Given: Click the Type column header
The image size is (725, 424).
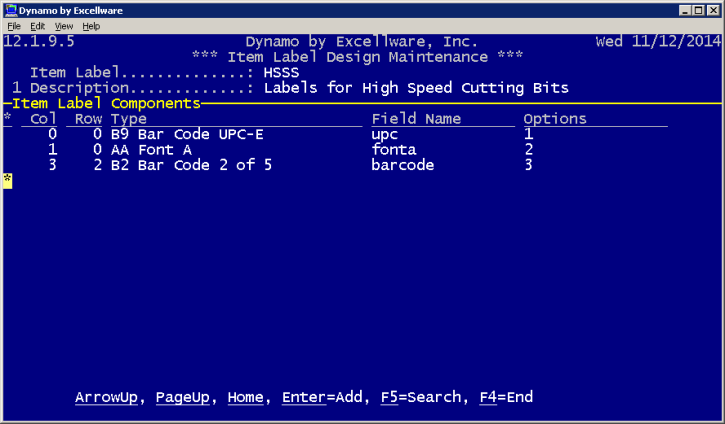Looking at the screenshot, I should 129,119.
